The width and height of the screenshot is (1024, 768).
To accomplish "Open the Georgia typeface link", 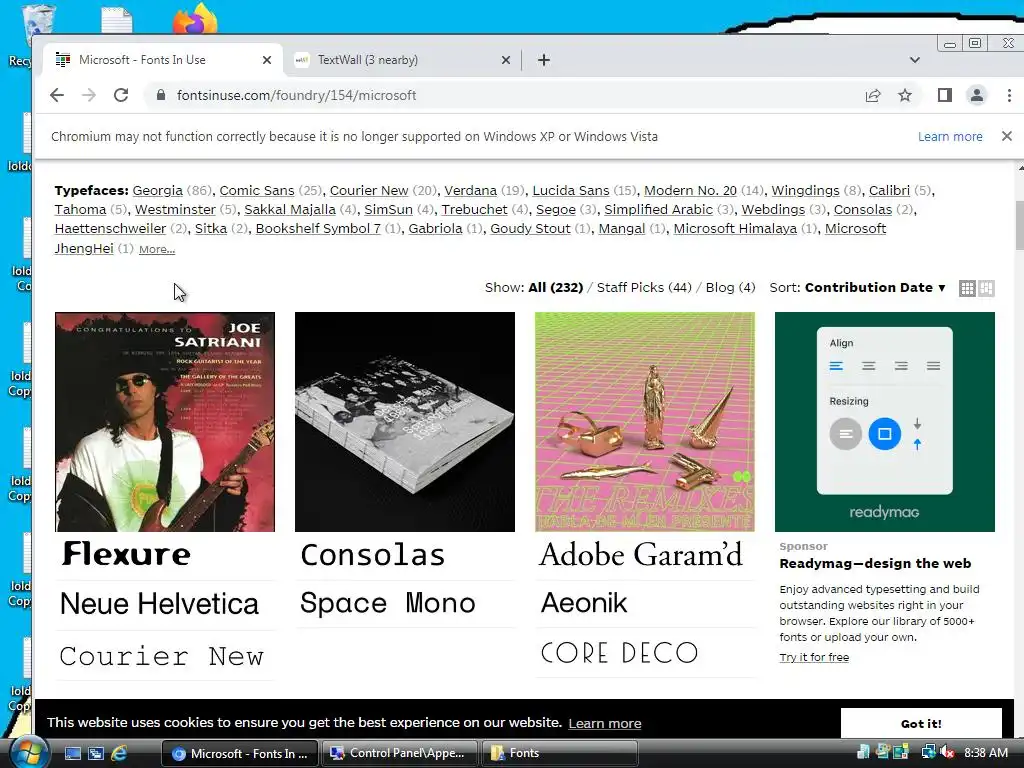I will coord(157,191).
